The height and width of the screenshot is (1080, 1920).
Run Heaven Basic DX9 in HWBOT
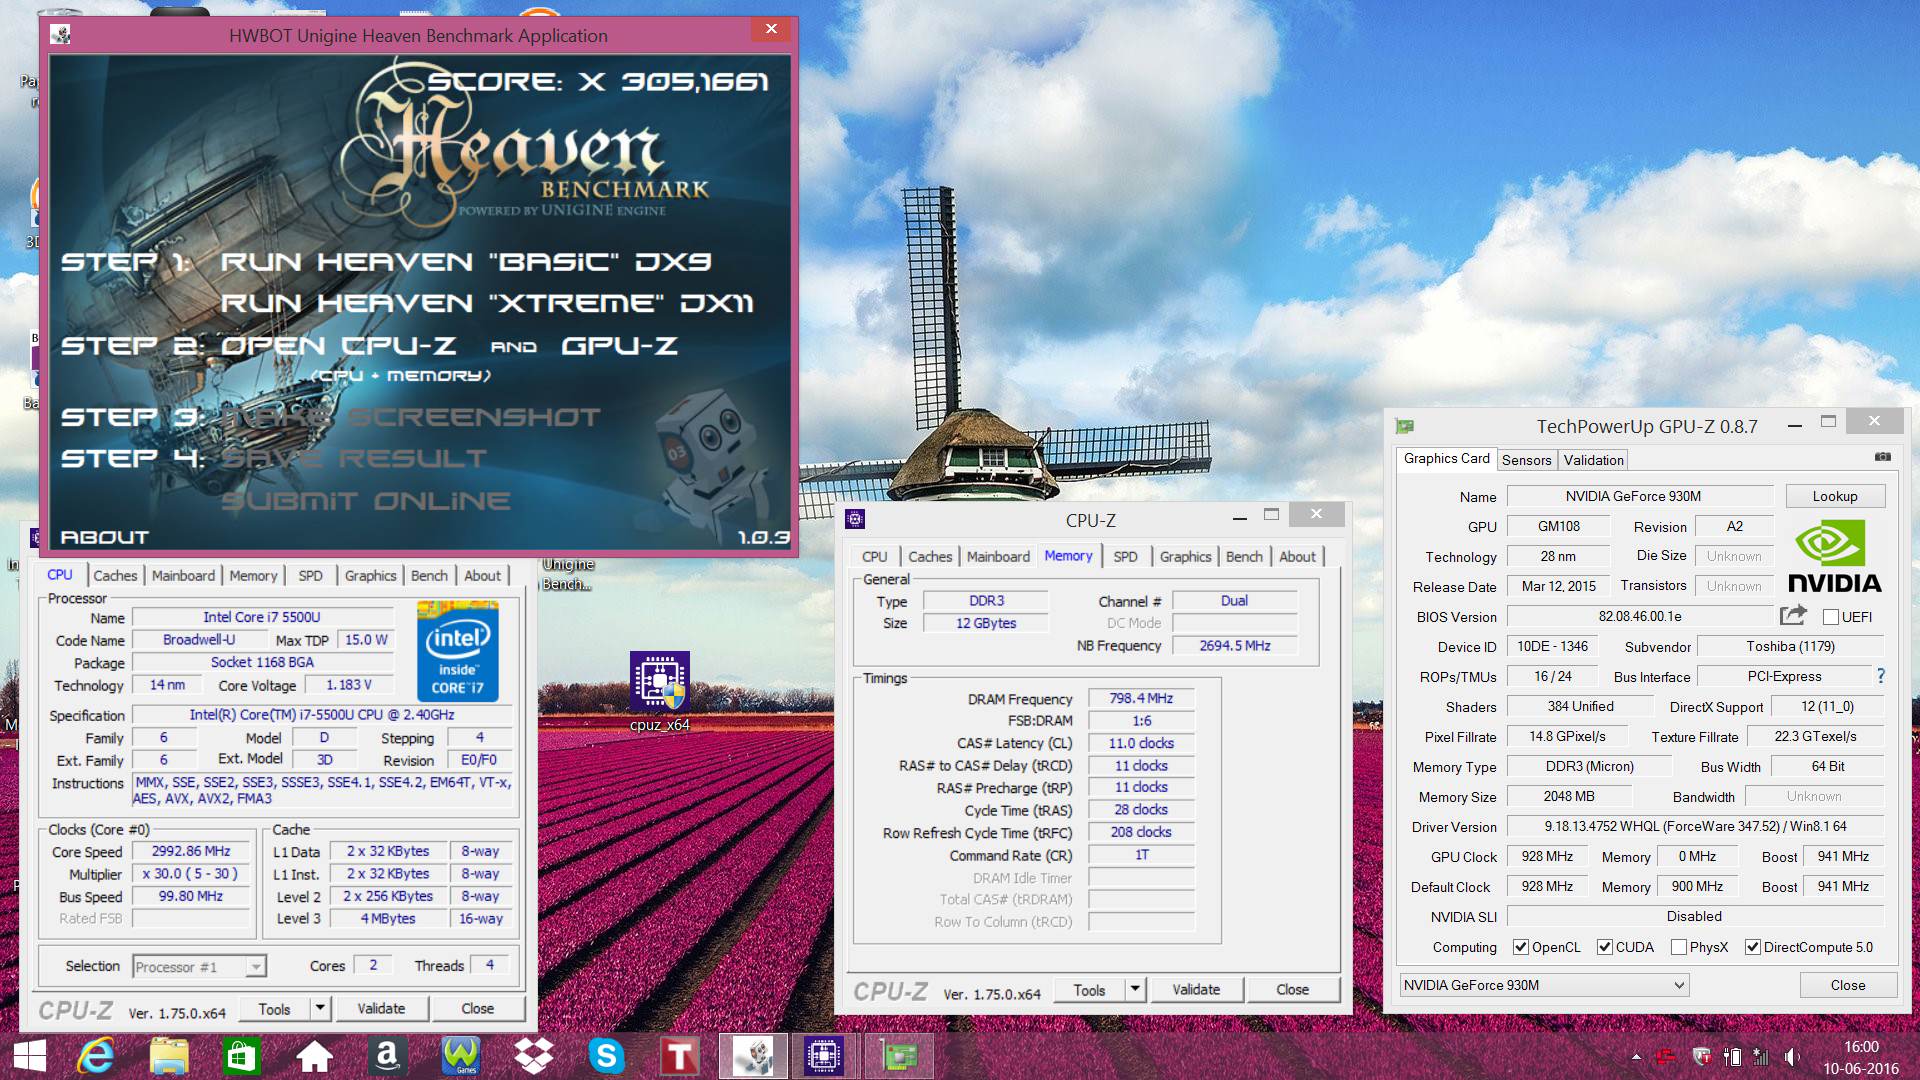466,262
